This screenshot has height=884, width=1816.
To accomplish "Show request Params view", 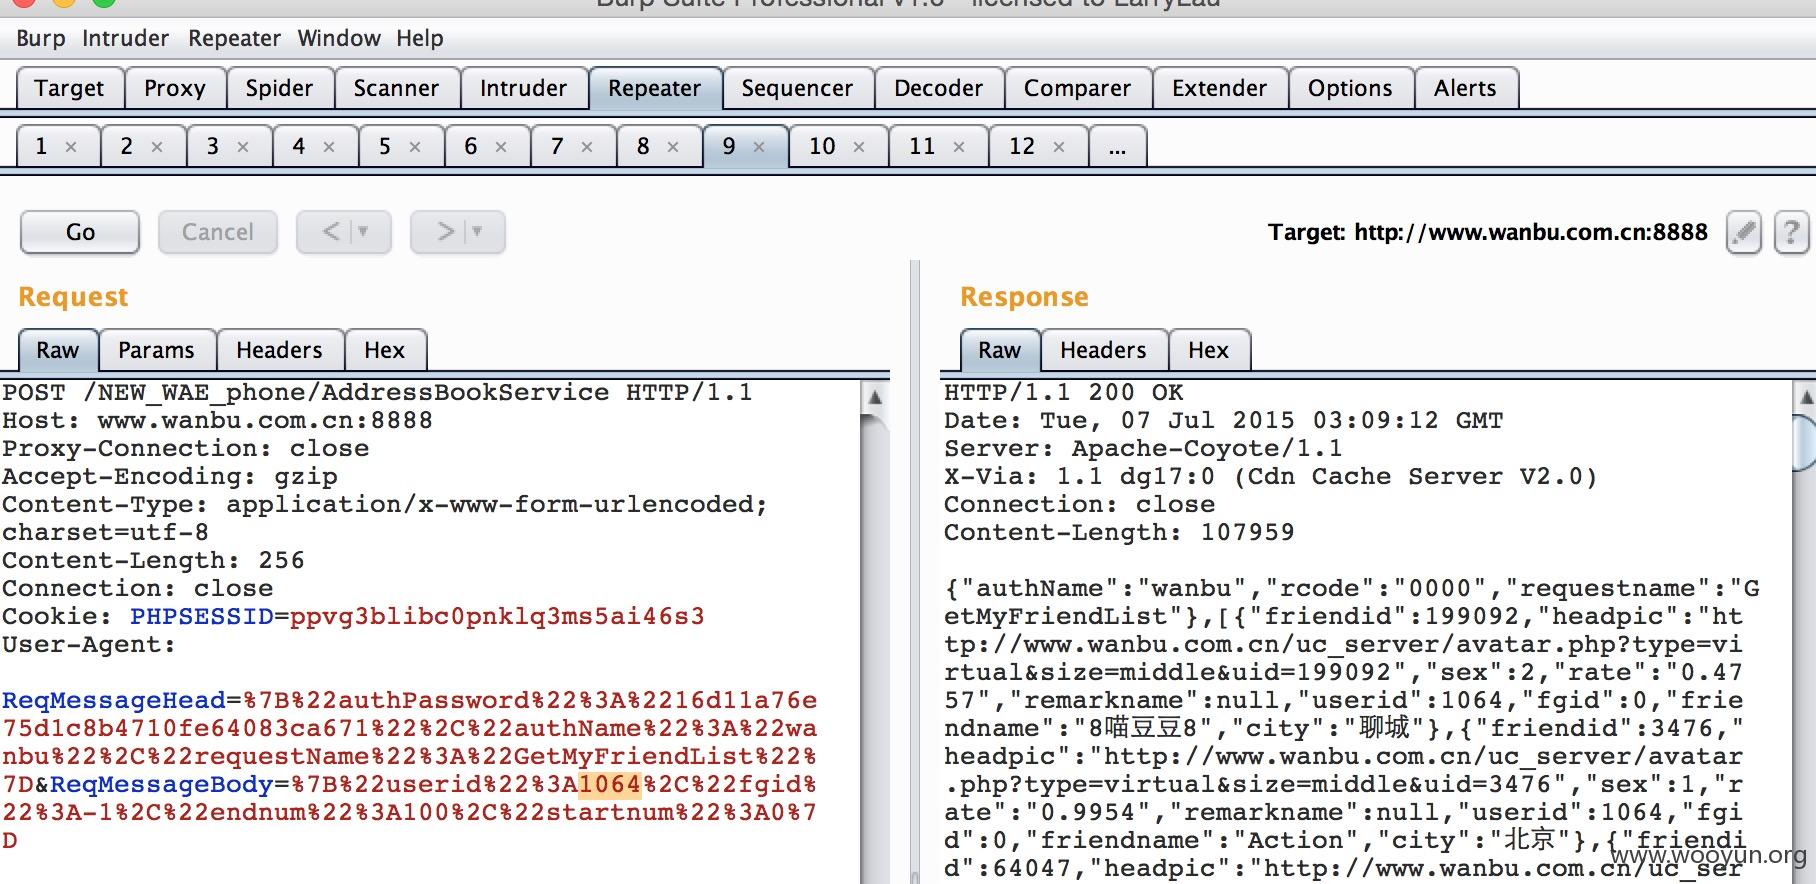I will [x=156, y=350].
